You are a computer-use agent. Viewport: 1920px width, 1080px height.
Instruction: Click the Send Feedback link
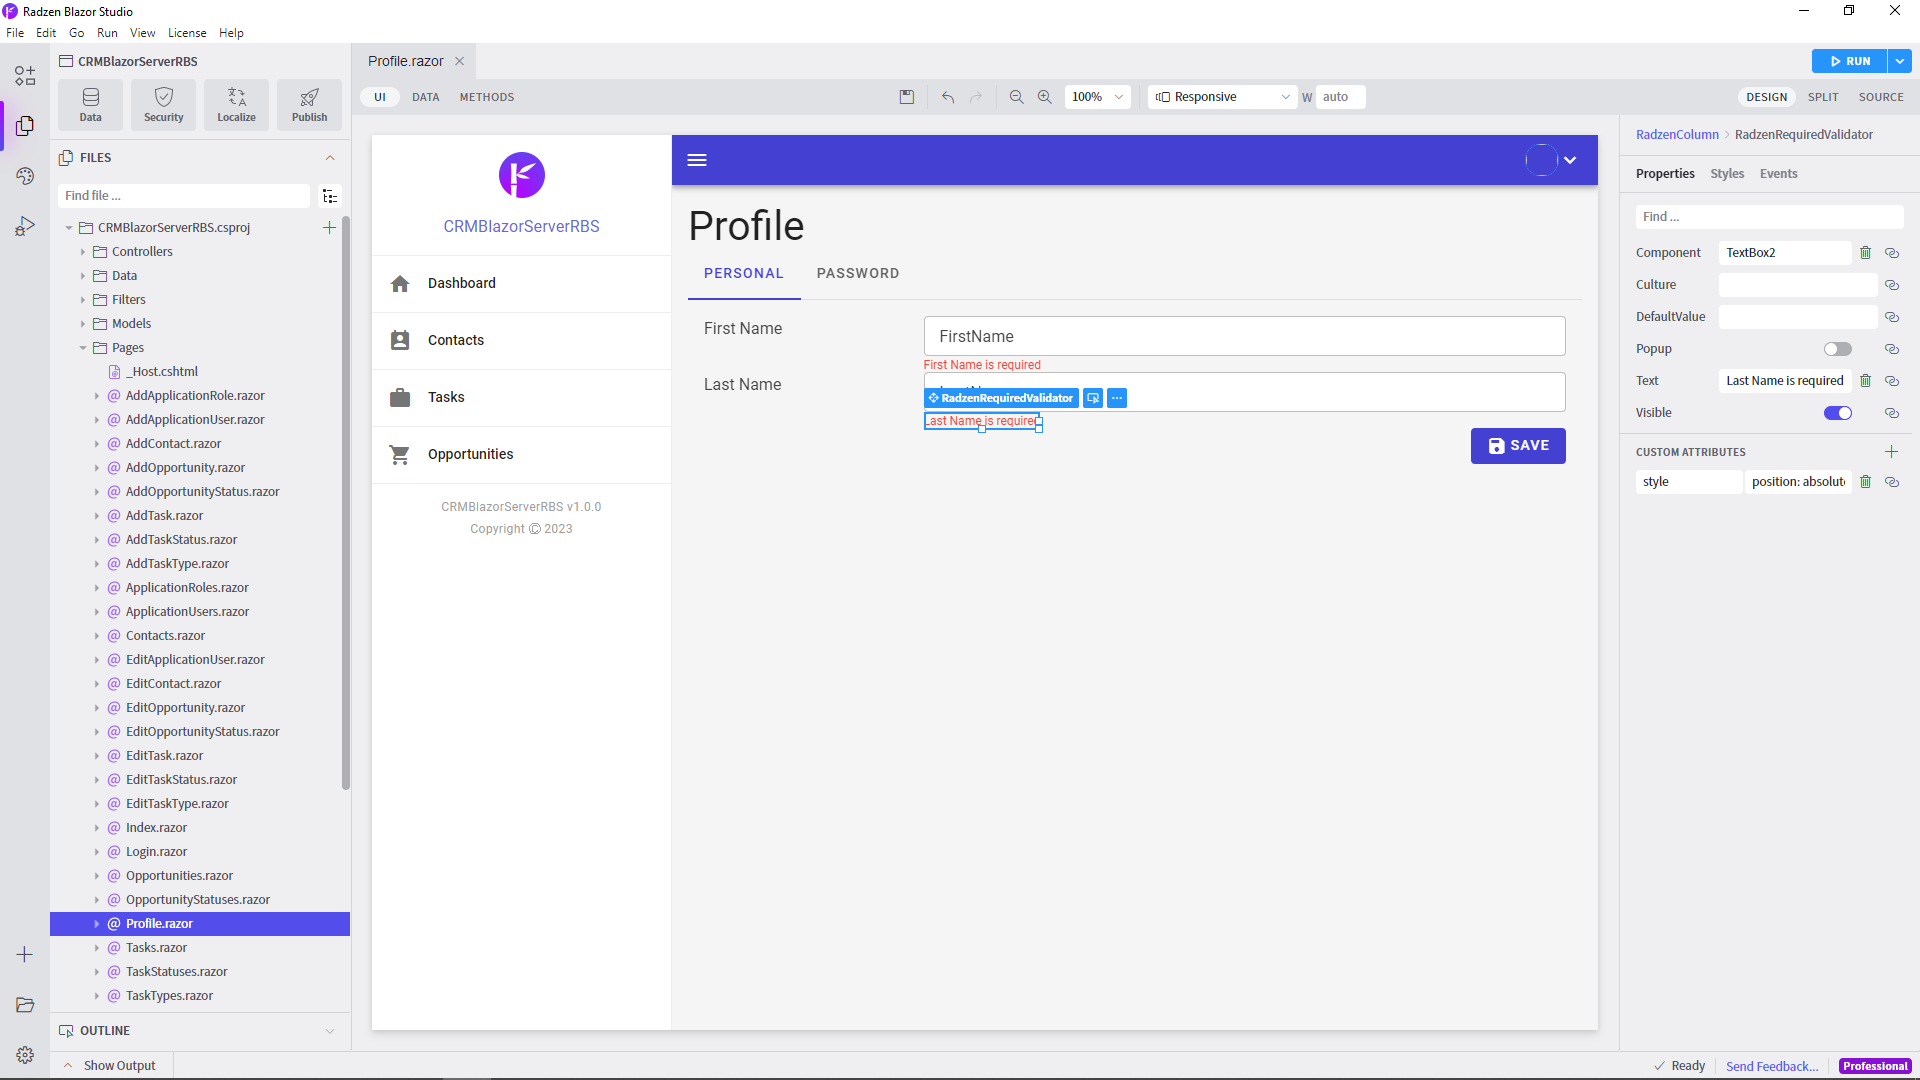tap(1772, 1066)
